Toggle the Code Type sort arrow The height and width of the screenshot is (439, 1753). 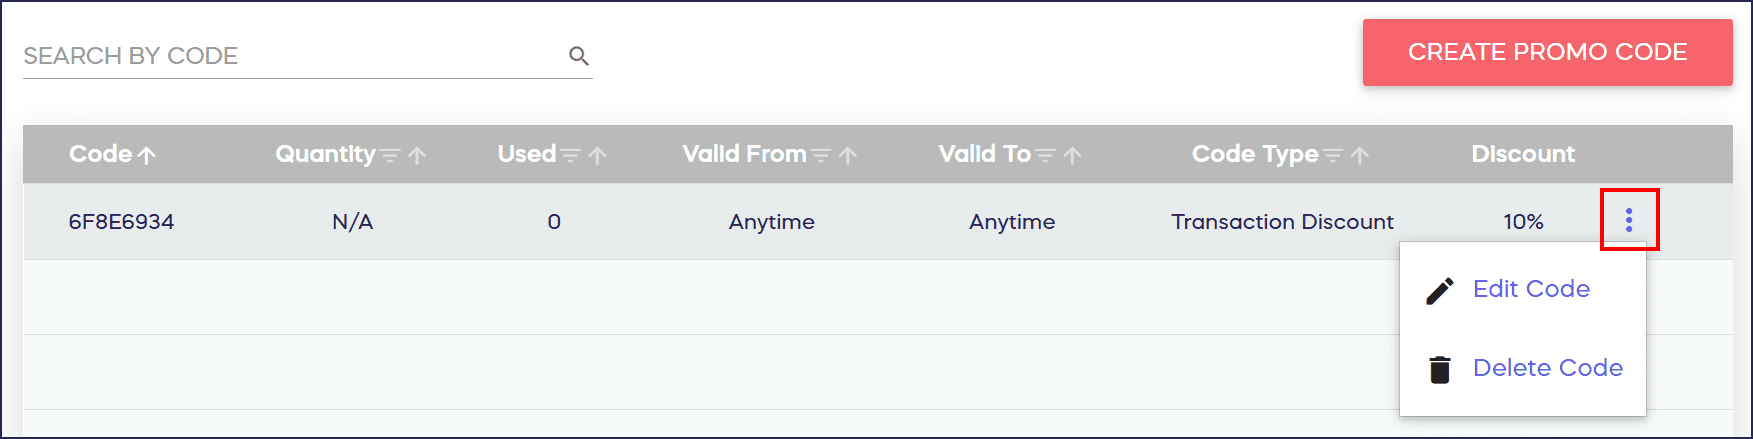point(1360,156)
